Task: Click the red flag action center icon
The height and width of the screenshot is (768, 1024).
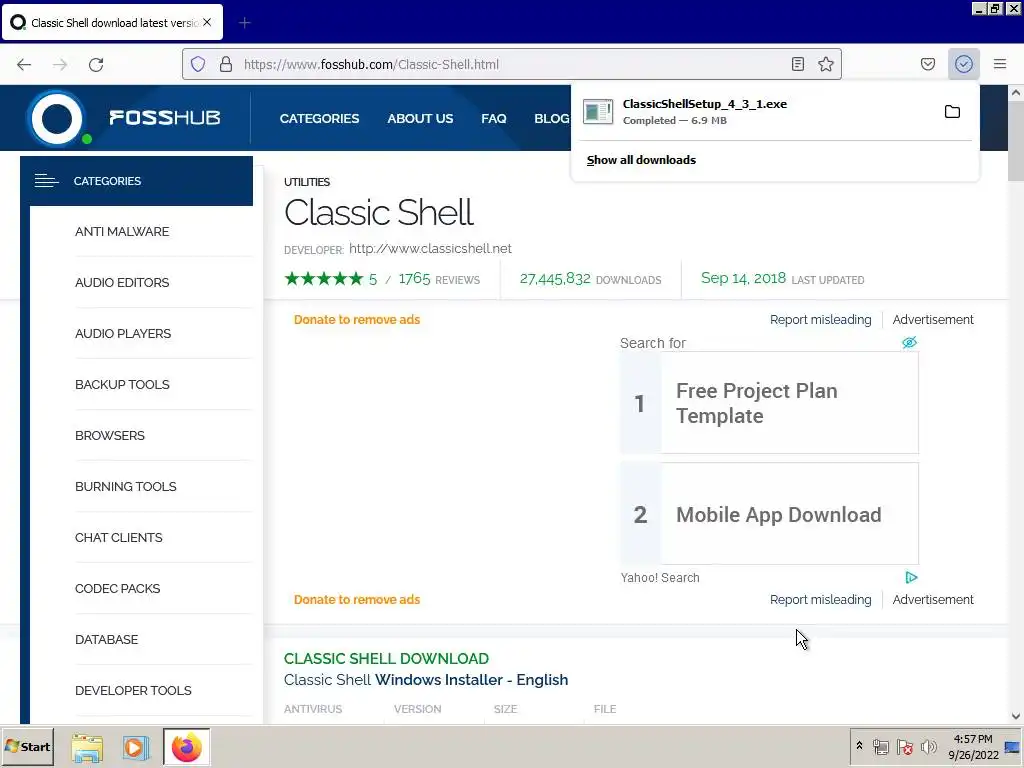Action: point(904,747)
